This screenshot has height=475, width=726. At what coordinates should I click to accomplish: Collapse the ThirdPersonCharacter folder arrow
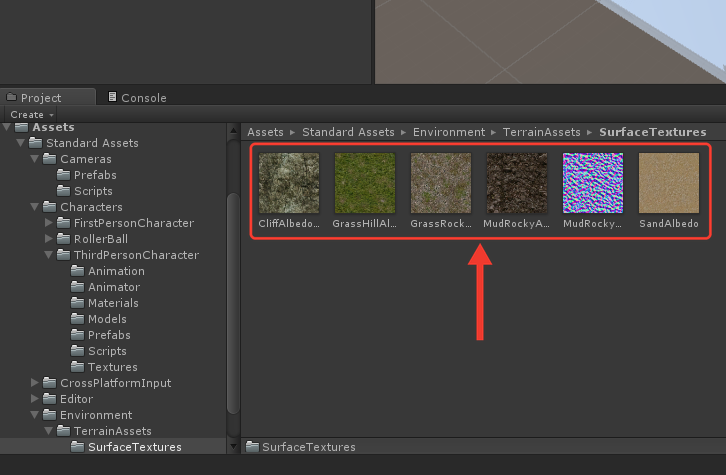(48, 255)
